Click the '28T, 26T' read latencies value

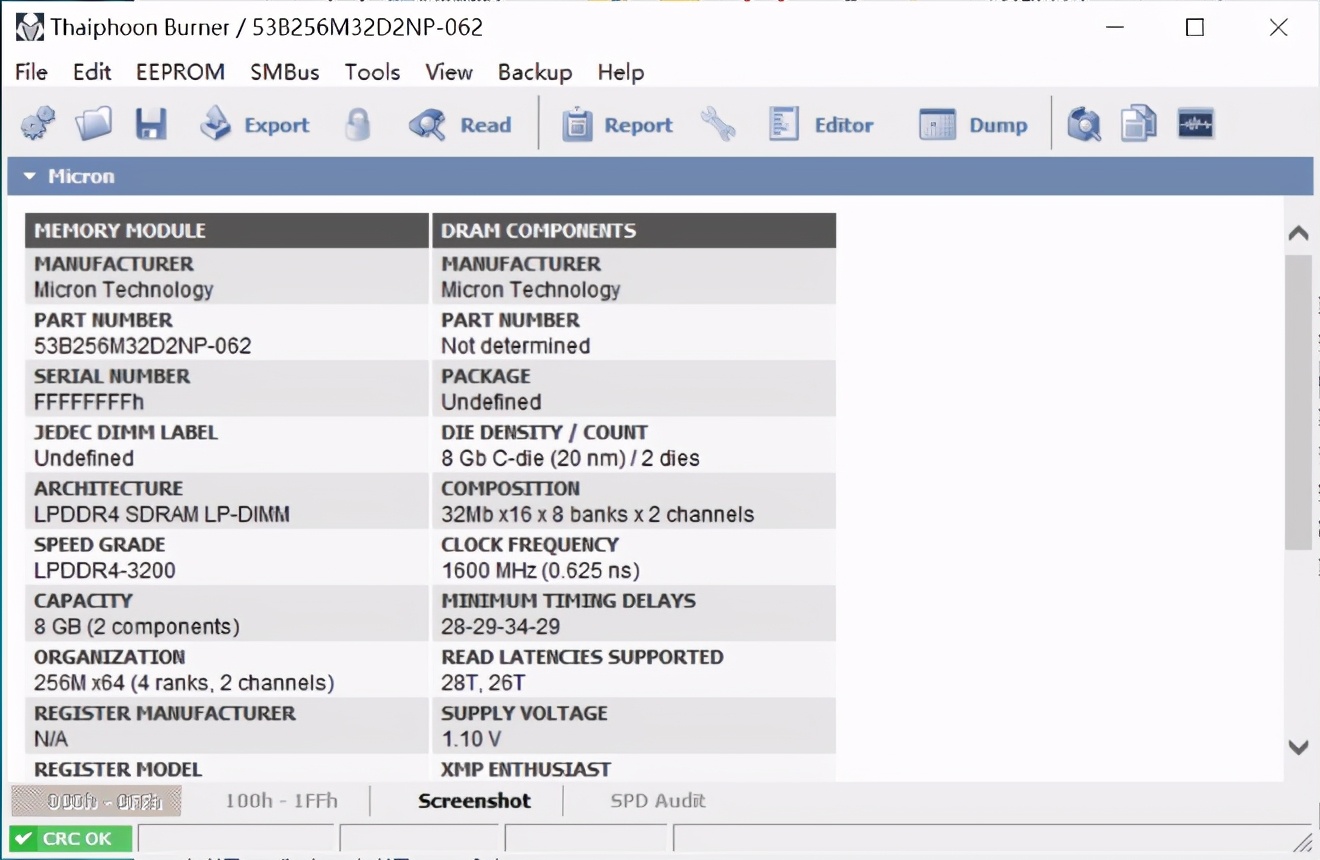point(483,682)
